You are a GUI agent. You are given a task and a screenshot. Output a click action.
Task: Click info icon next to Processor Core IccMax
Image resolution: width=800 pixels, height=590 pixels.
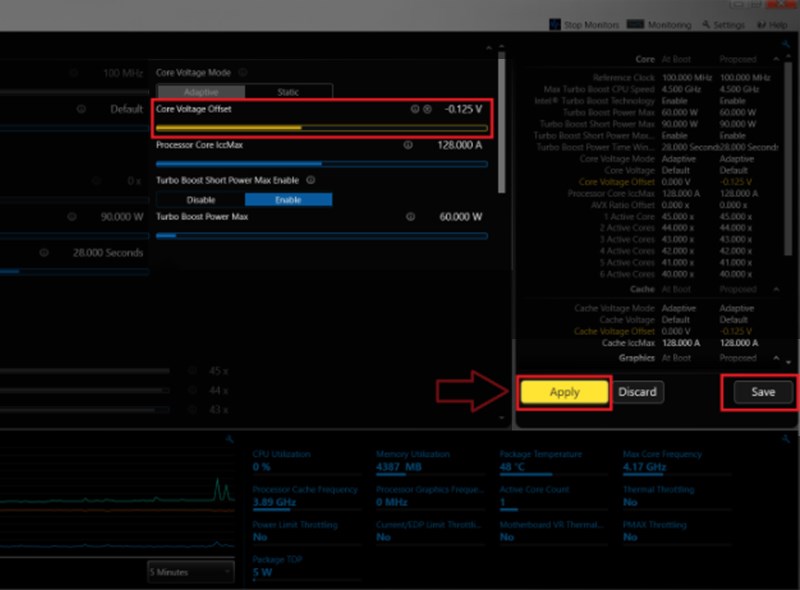coord(408,145)
